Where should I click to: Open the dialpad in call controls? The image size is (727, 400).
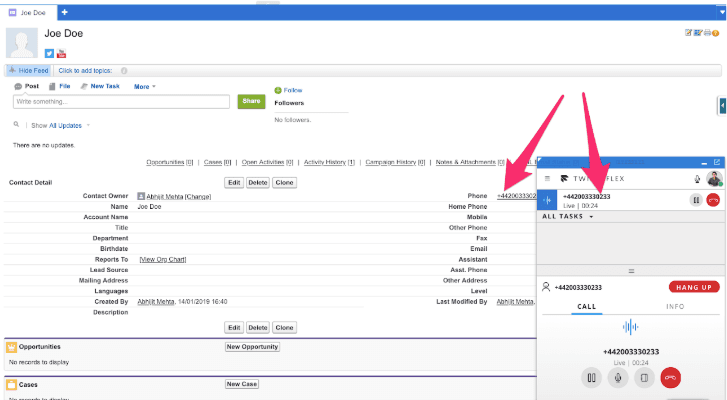click(645, 377)
